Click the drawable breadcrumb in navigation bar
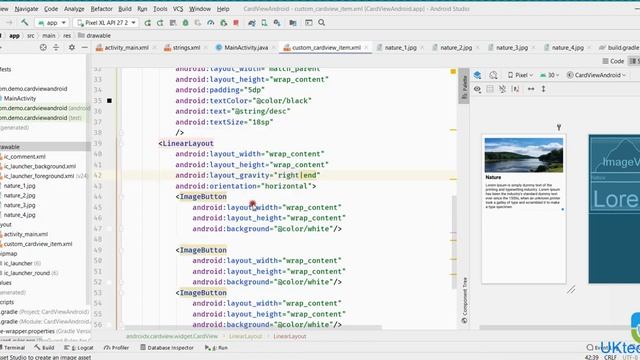The image size is (640, 360). pos(94,36)
